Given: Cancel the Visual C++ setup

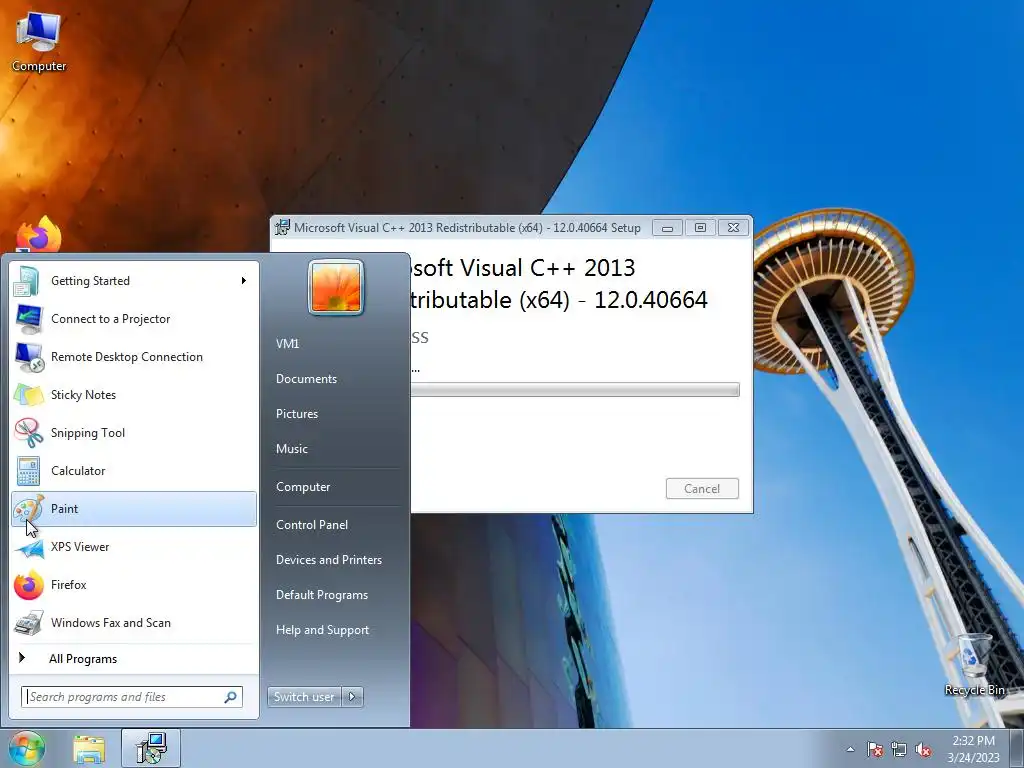Looking at the screenshot, I should point(702,488).
